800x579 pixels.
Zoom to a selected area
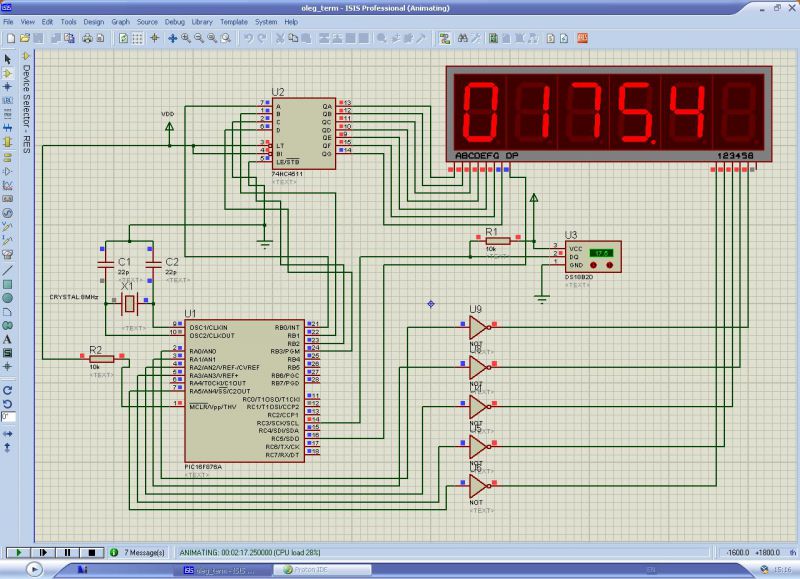(226, 38)
